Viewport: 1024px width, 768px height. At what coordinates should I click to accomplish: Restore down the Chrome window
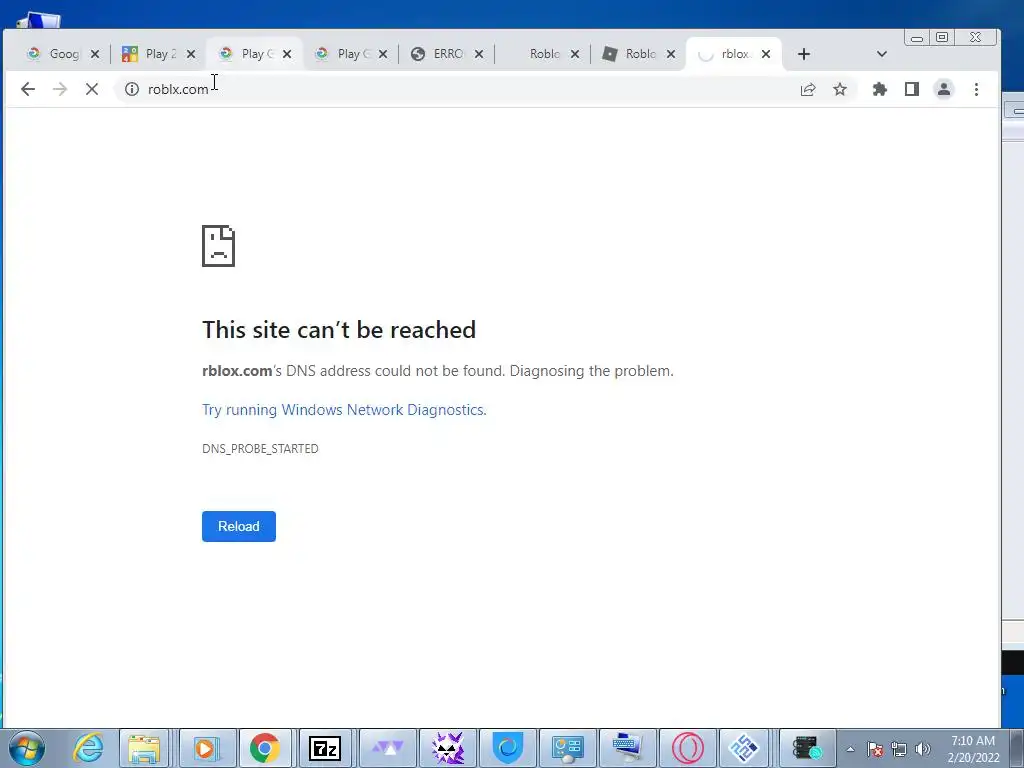942,38
